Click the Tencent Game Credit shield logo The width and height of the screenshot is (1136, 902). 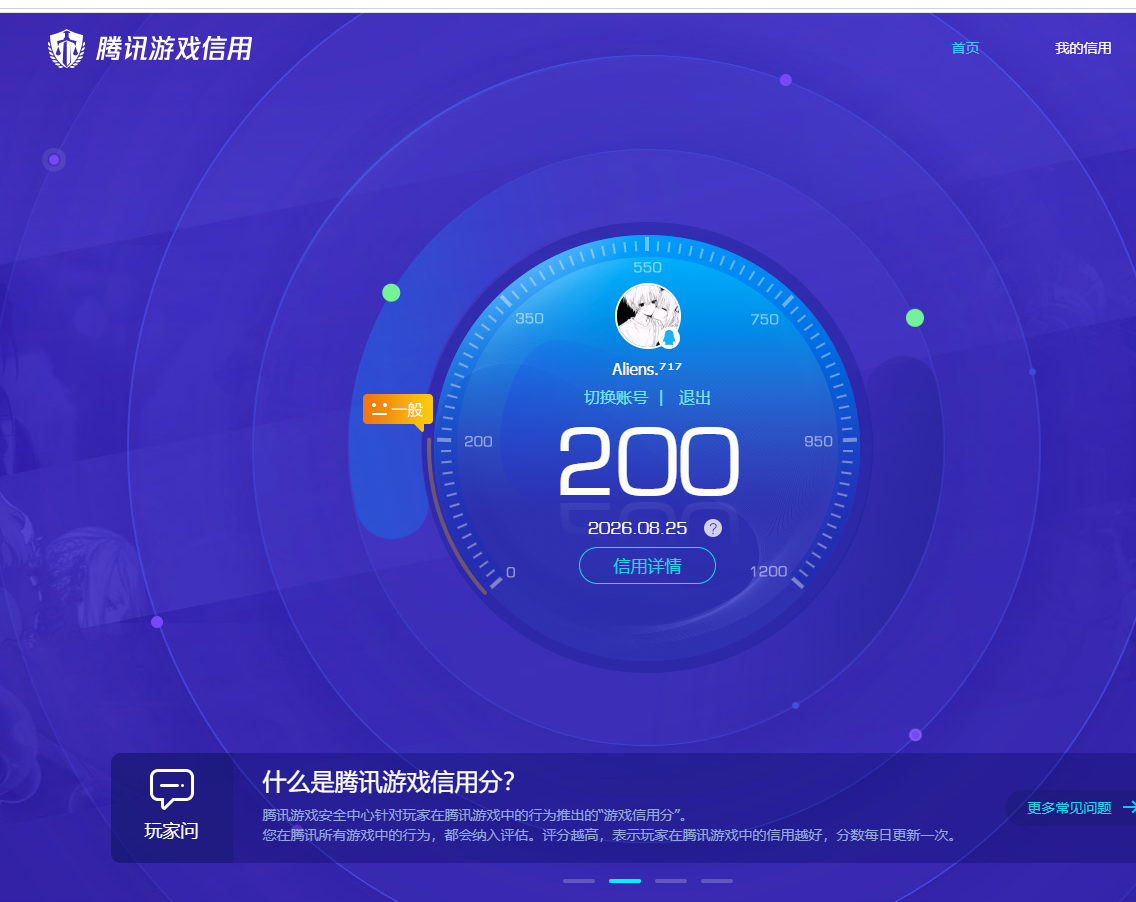coord(66,49)
